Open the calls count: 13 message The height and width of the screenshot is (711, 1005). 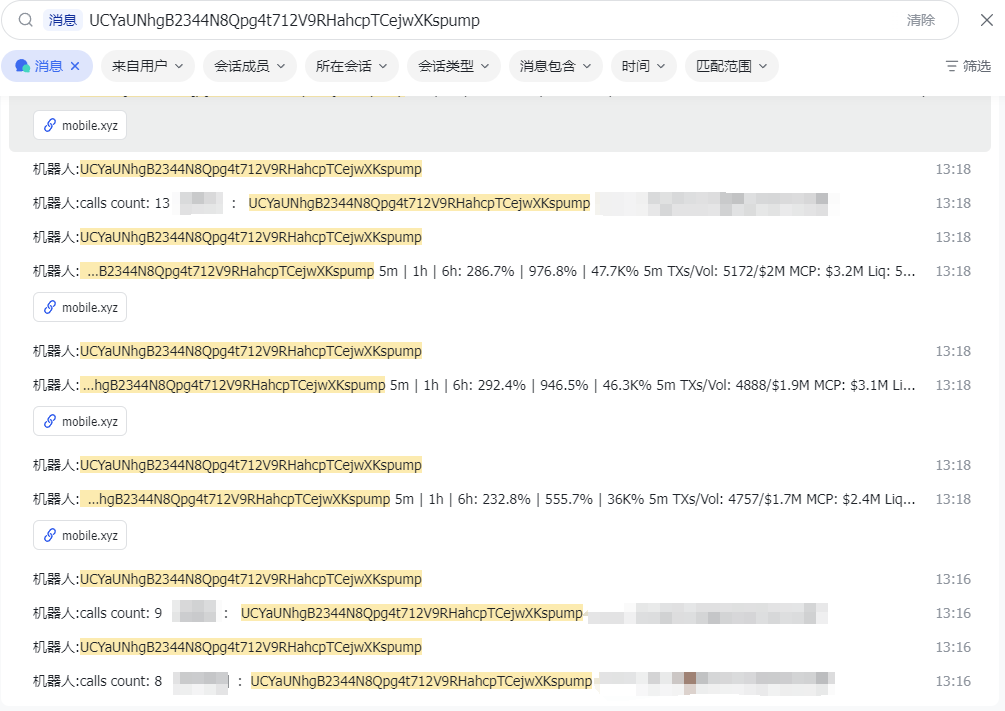(x=502, y=203)
